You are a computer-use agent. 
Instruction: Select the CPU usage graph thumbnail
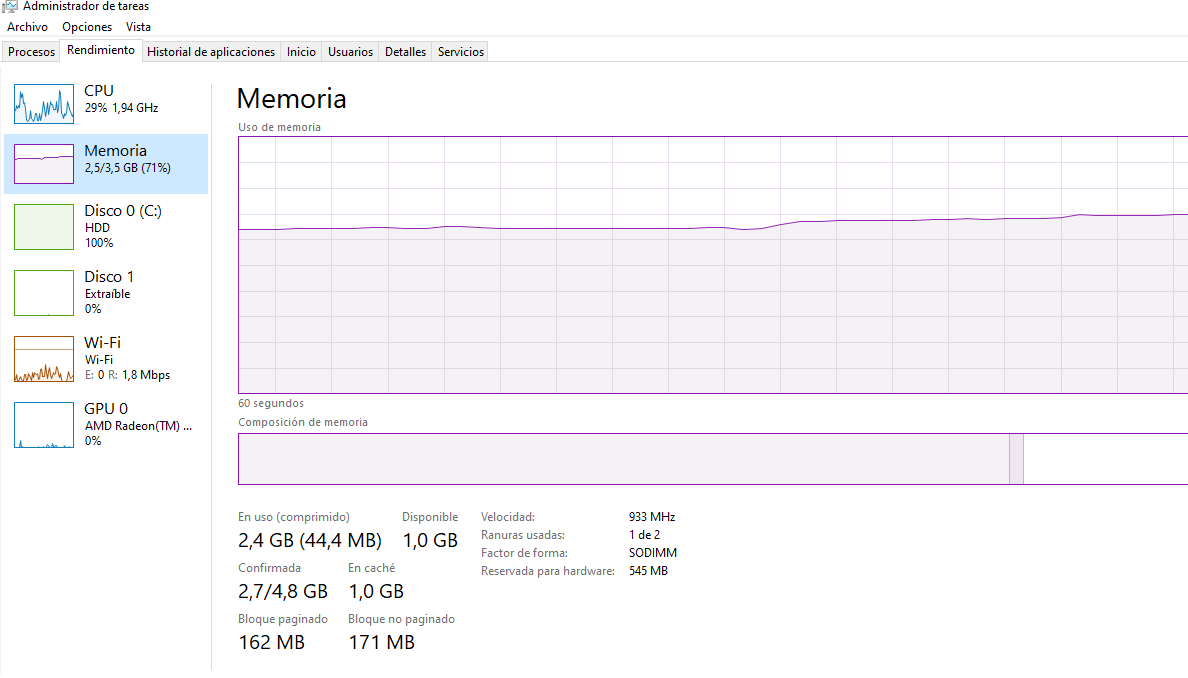(44, 103)
